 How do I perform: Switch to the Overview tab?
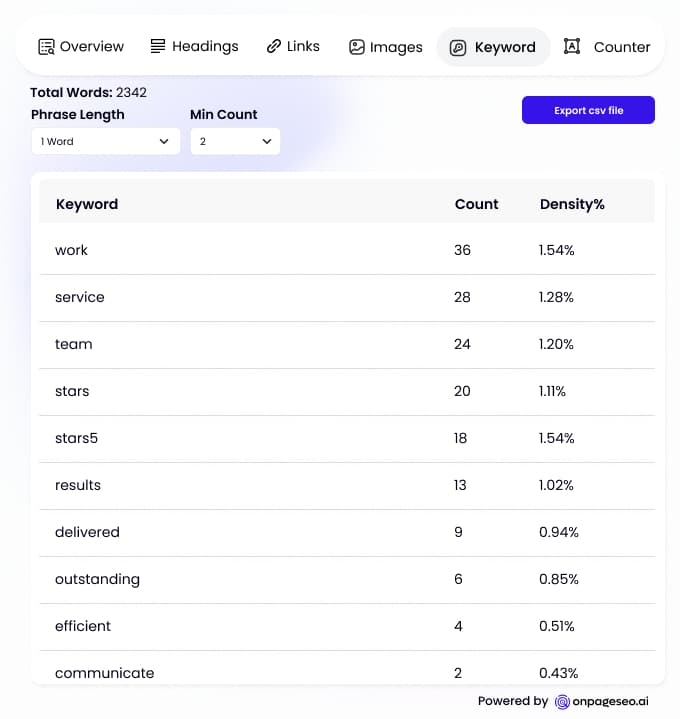[x=81, y=46]
